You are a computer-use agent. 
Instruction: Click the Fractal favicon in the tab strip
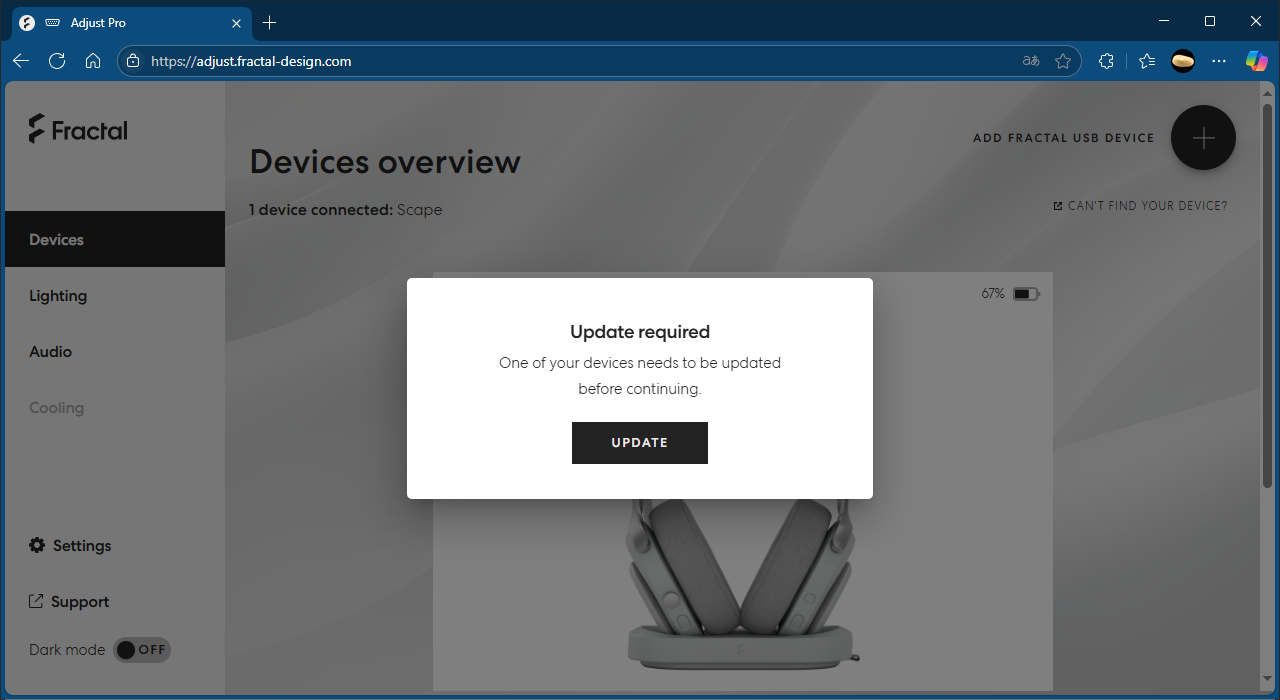(x=27, y=23)
